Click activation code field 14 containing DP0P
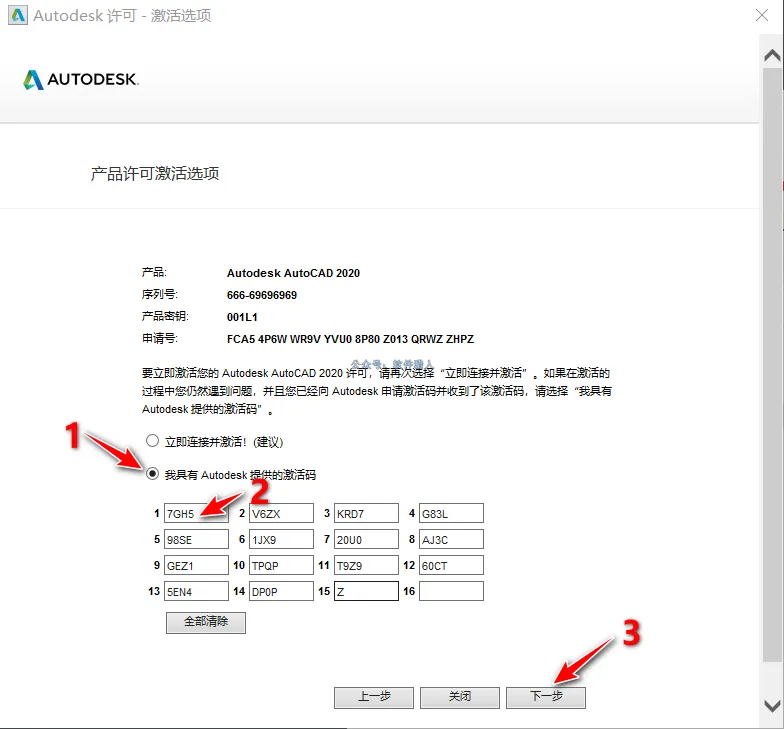 point(282,591)
